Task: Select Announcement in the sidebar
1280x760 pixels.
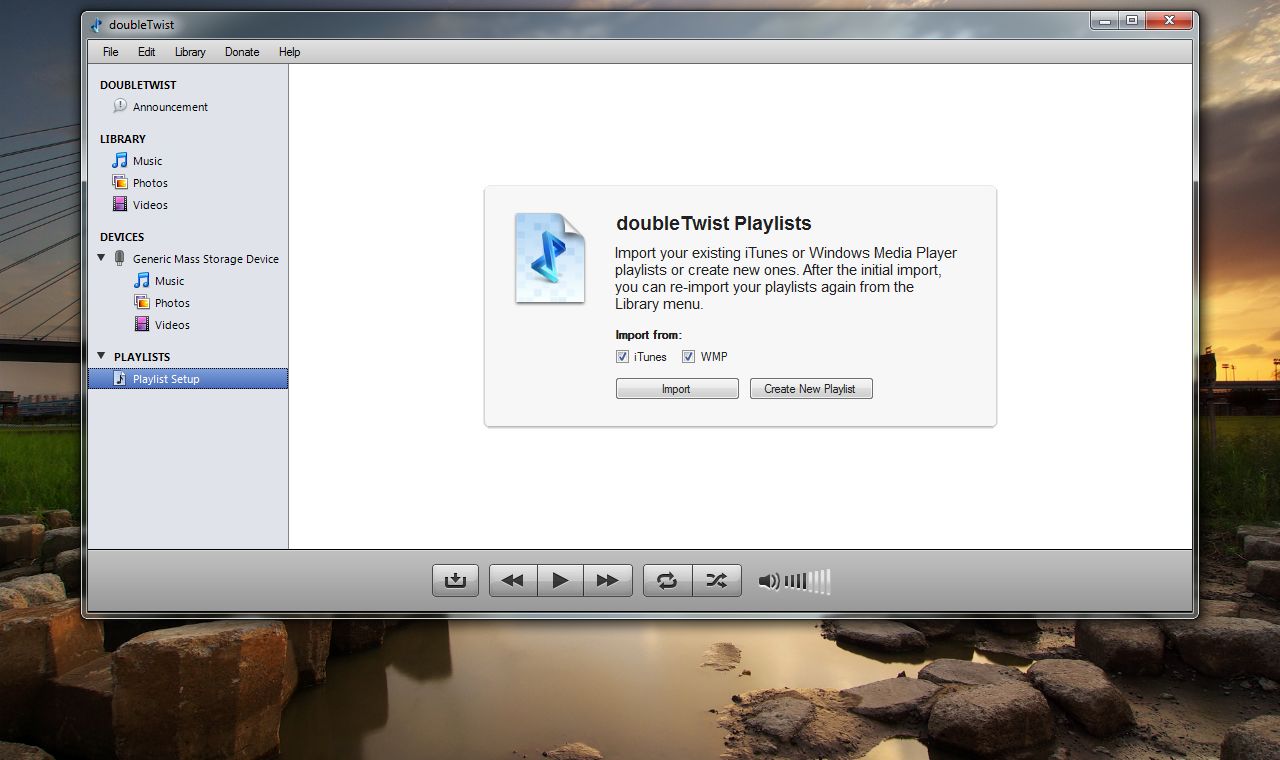Action: click(x=170, y=107)
